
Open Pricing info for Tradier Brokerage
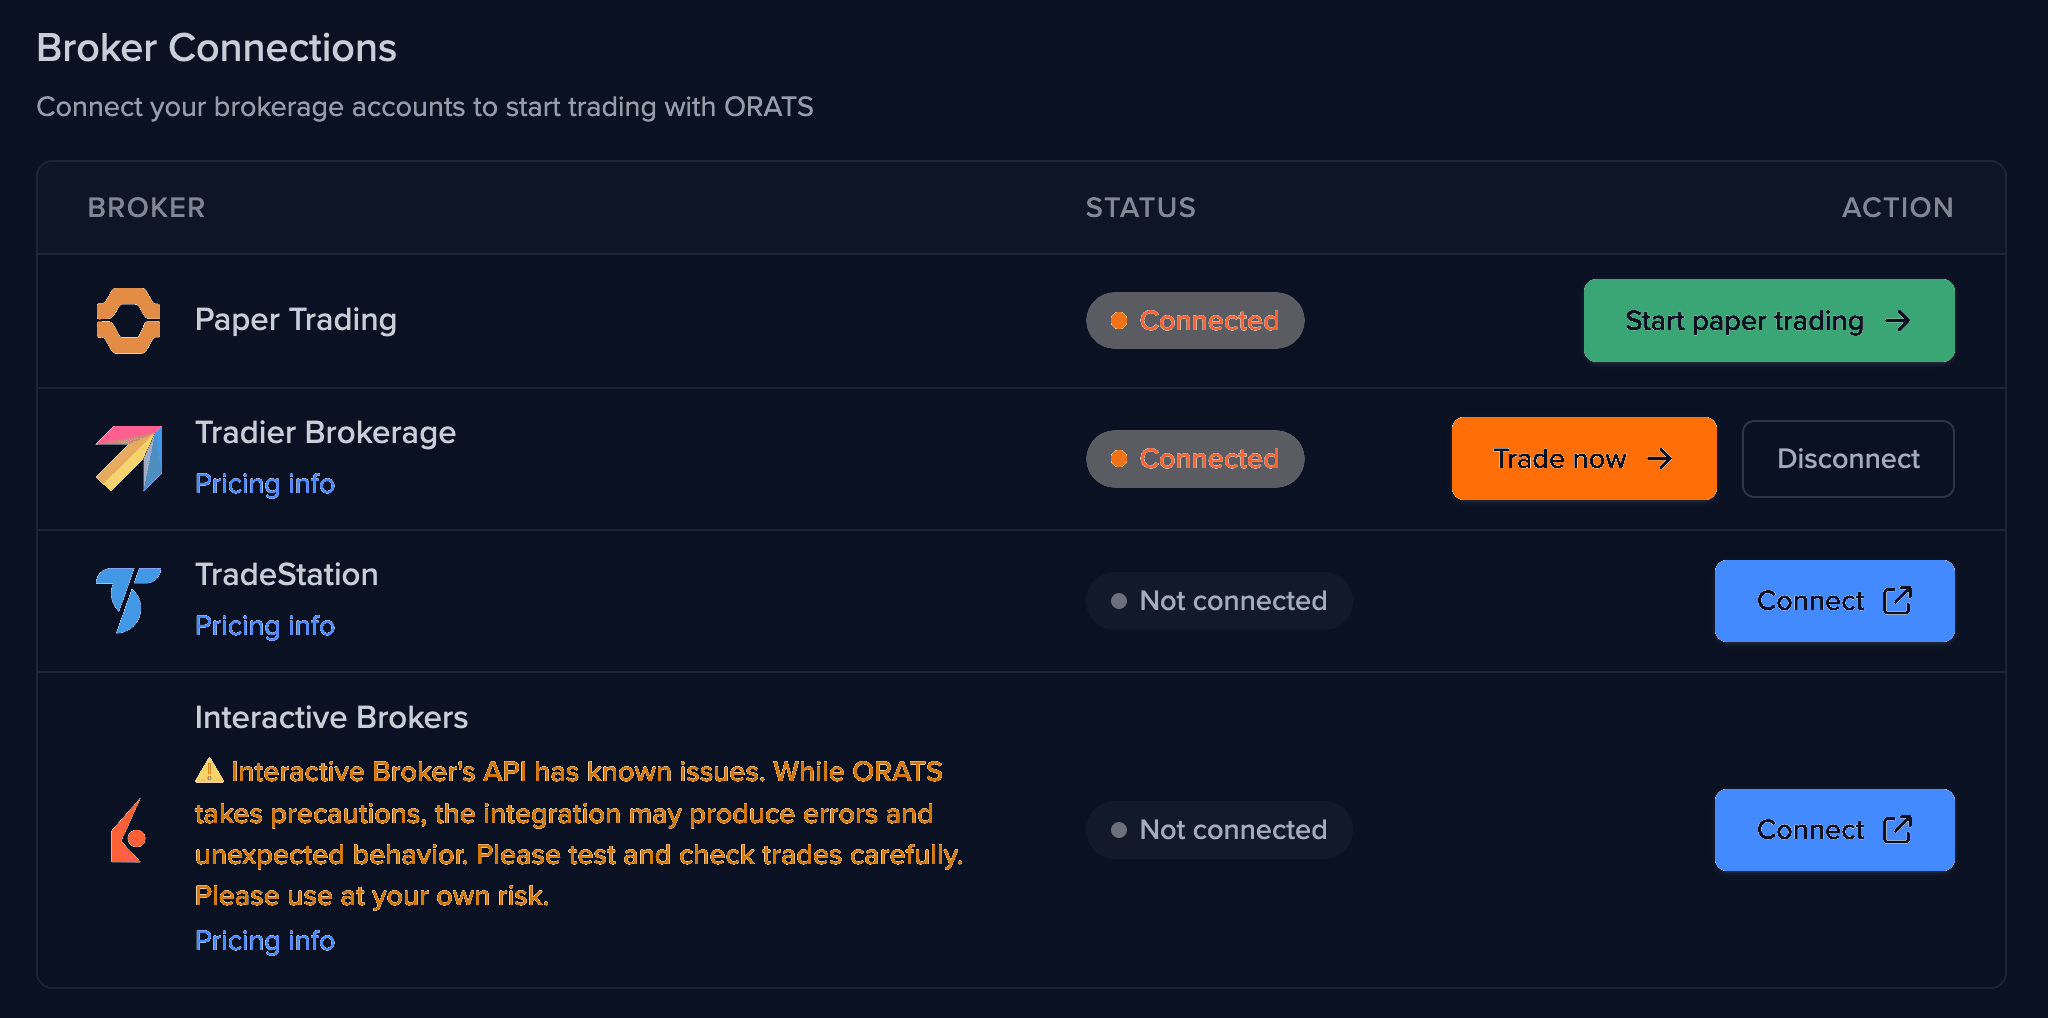click(x=265, y=484)
